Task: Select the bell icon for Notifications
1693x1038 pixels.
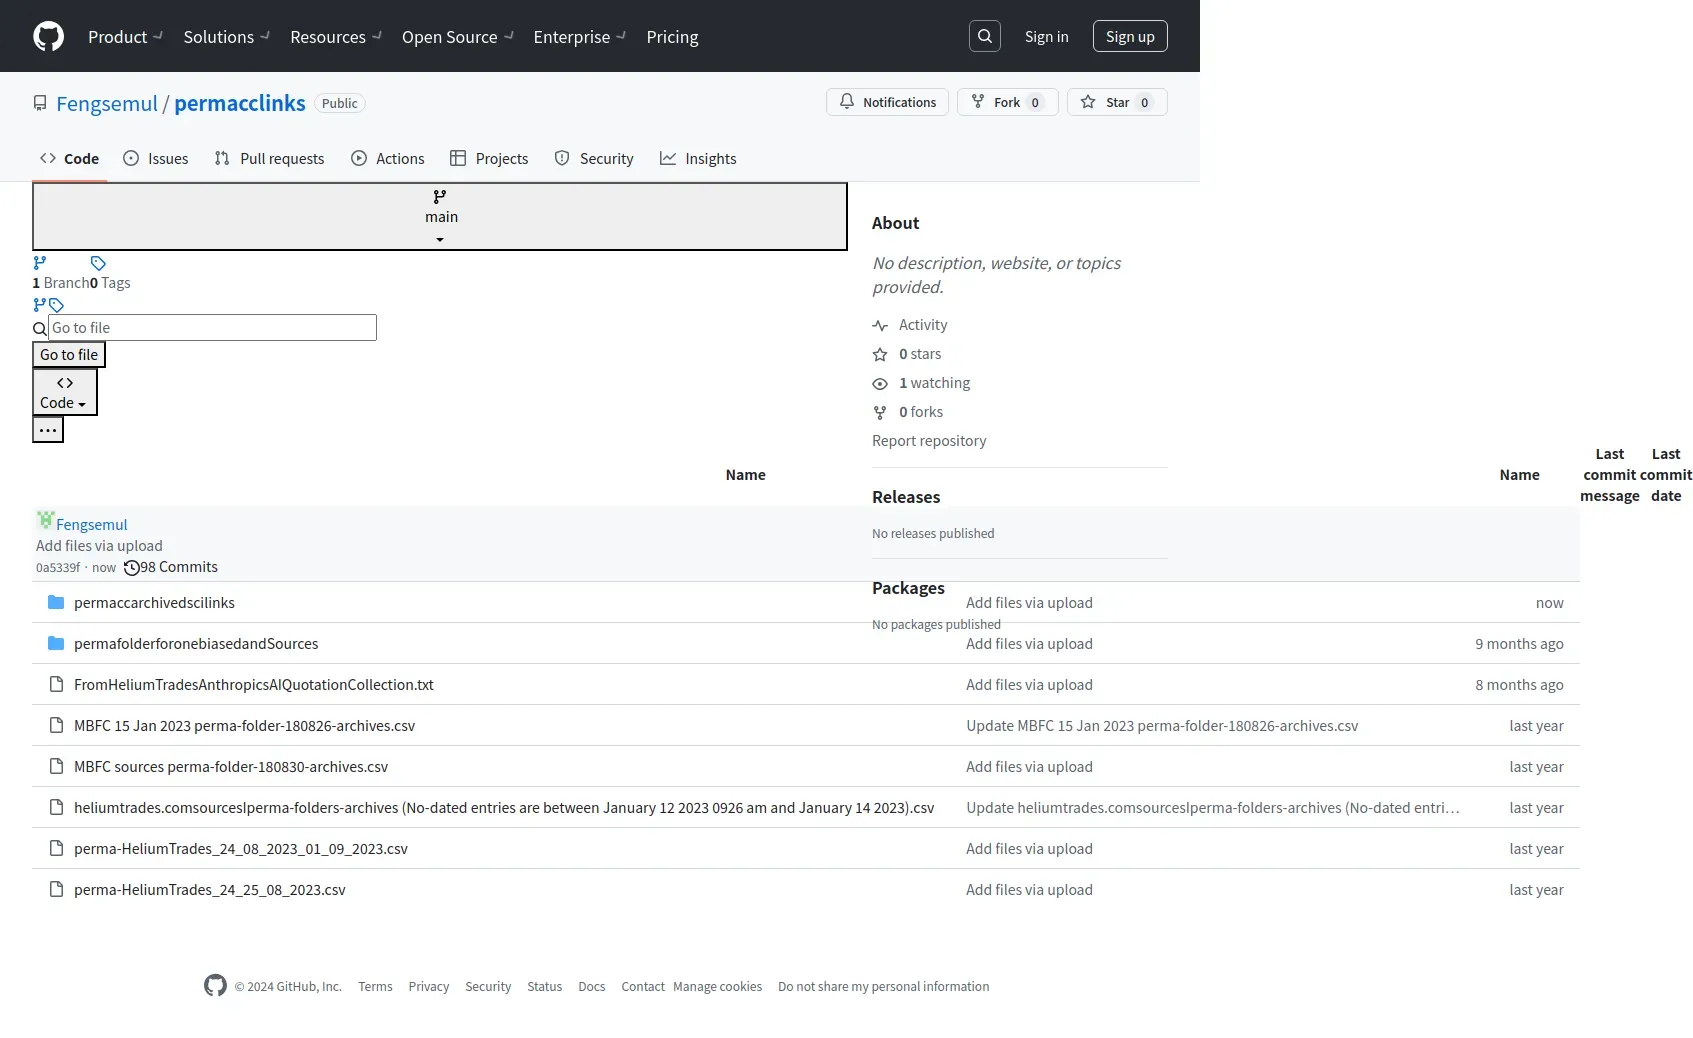Action: (x=847, y=102)
